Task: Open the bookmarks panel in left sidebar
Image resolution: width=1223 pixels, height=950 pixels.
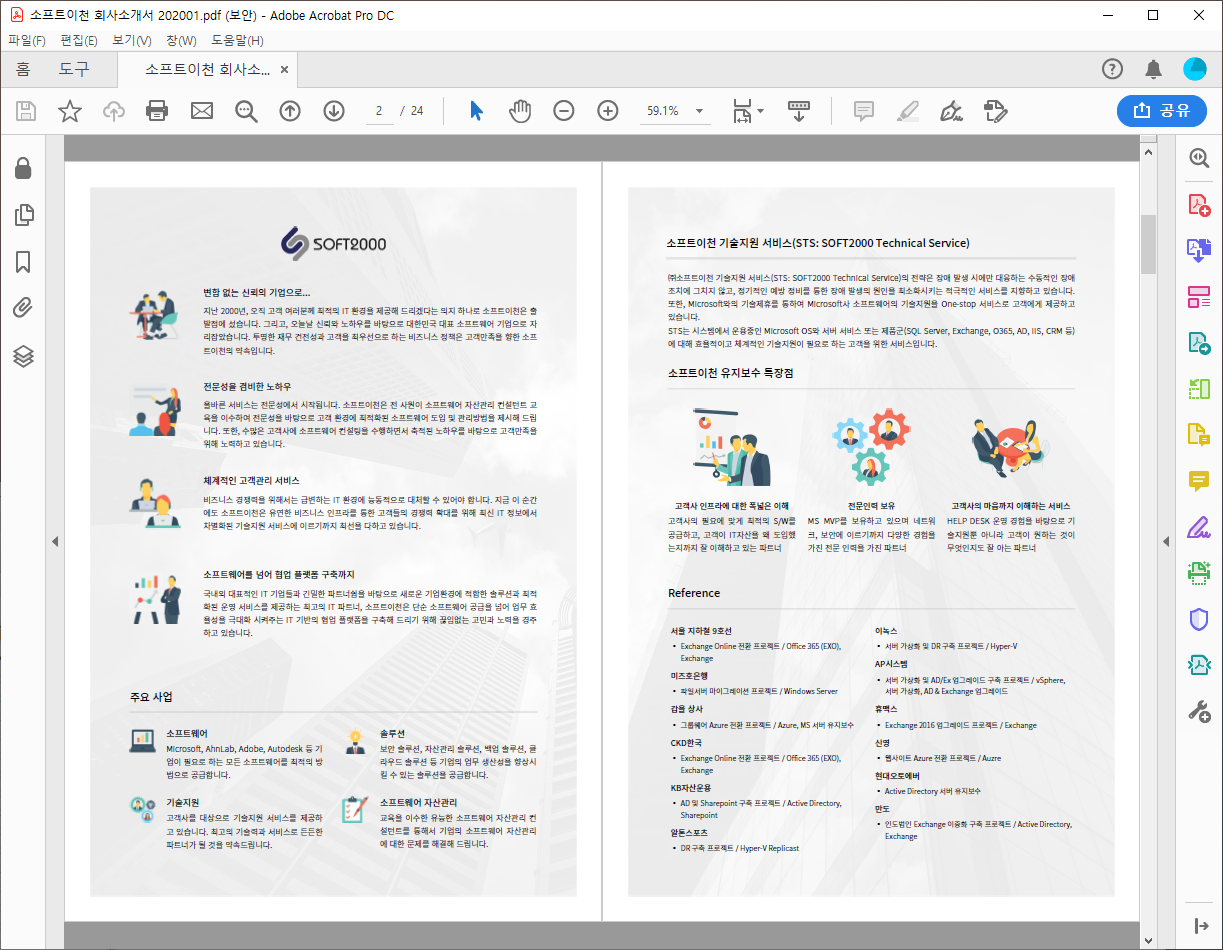Action: click(x=23, y=262)
